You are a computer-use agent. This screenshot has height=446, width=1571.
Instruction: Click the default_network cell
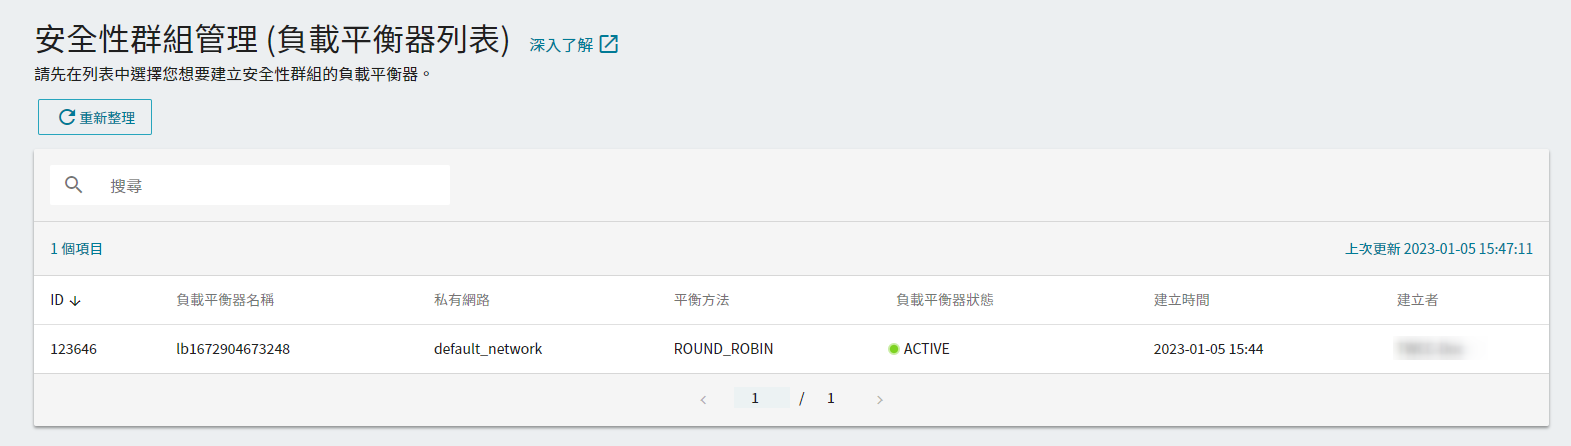click(x=488, y=349)
